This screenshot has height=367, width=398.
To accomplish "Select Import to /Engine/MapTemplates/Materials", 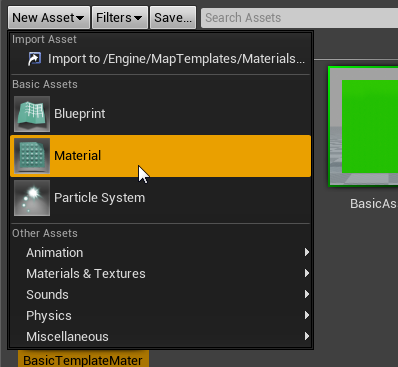I will pos(160,59).
